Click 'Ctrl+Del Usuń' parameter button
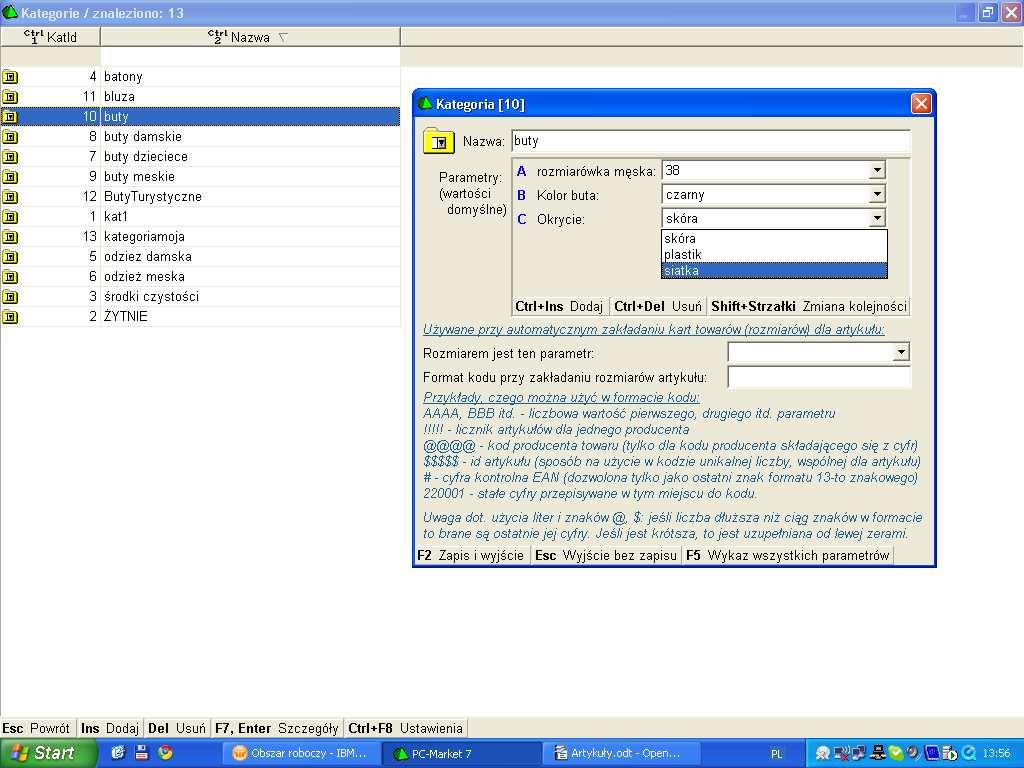The image size is (1024, 768). [658, 306]
